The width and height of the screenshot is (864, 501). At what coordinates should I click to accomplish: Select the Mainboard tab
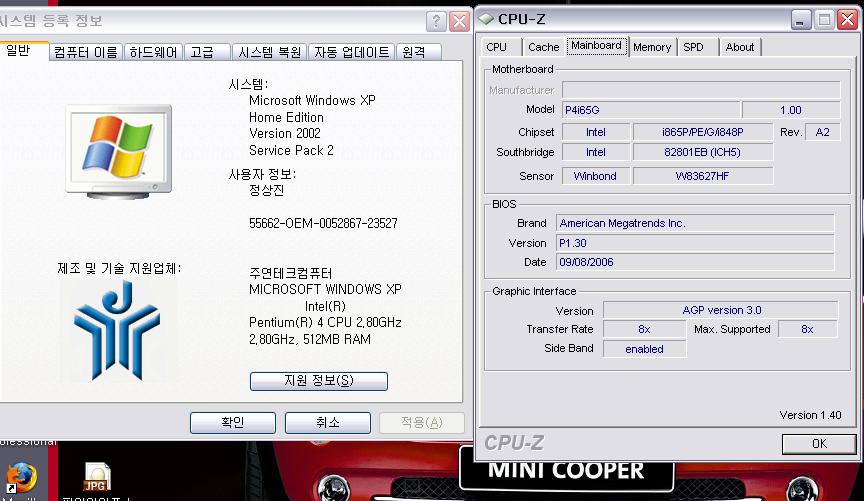tap(597, 46)
